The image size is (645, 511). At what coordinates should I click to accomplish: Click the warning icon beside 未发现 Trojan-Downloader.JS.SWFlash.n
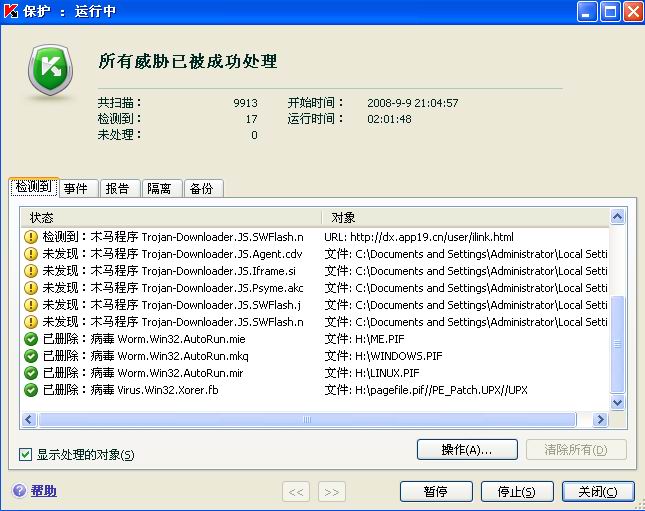(31, 322)
